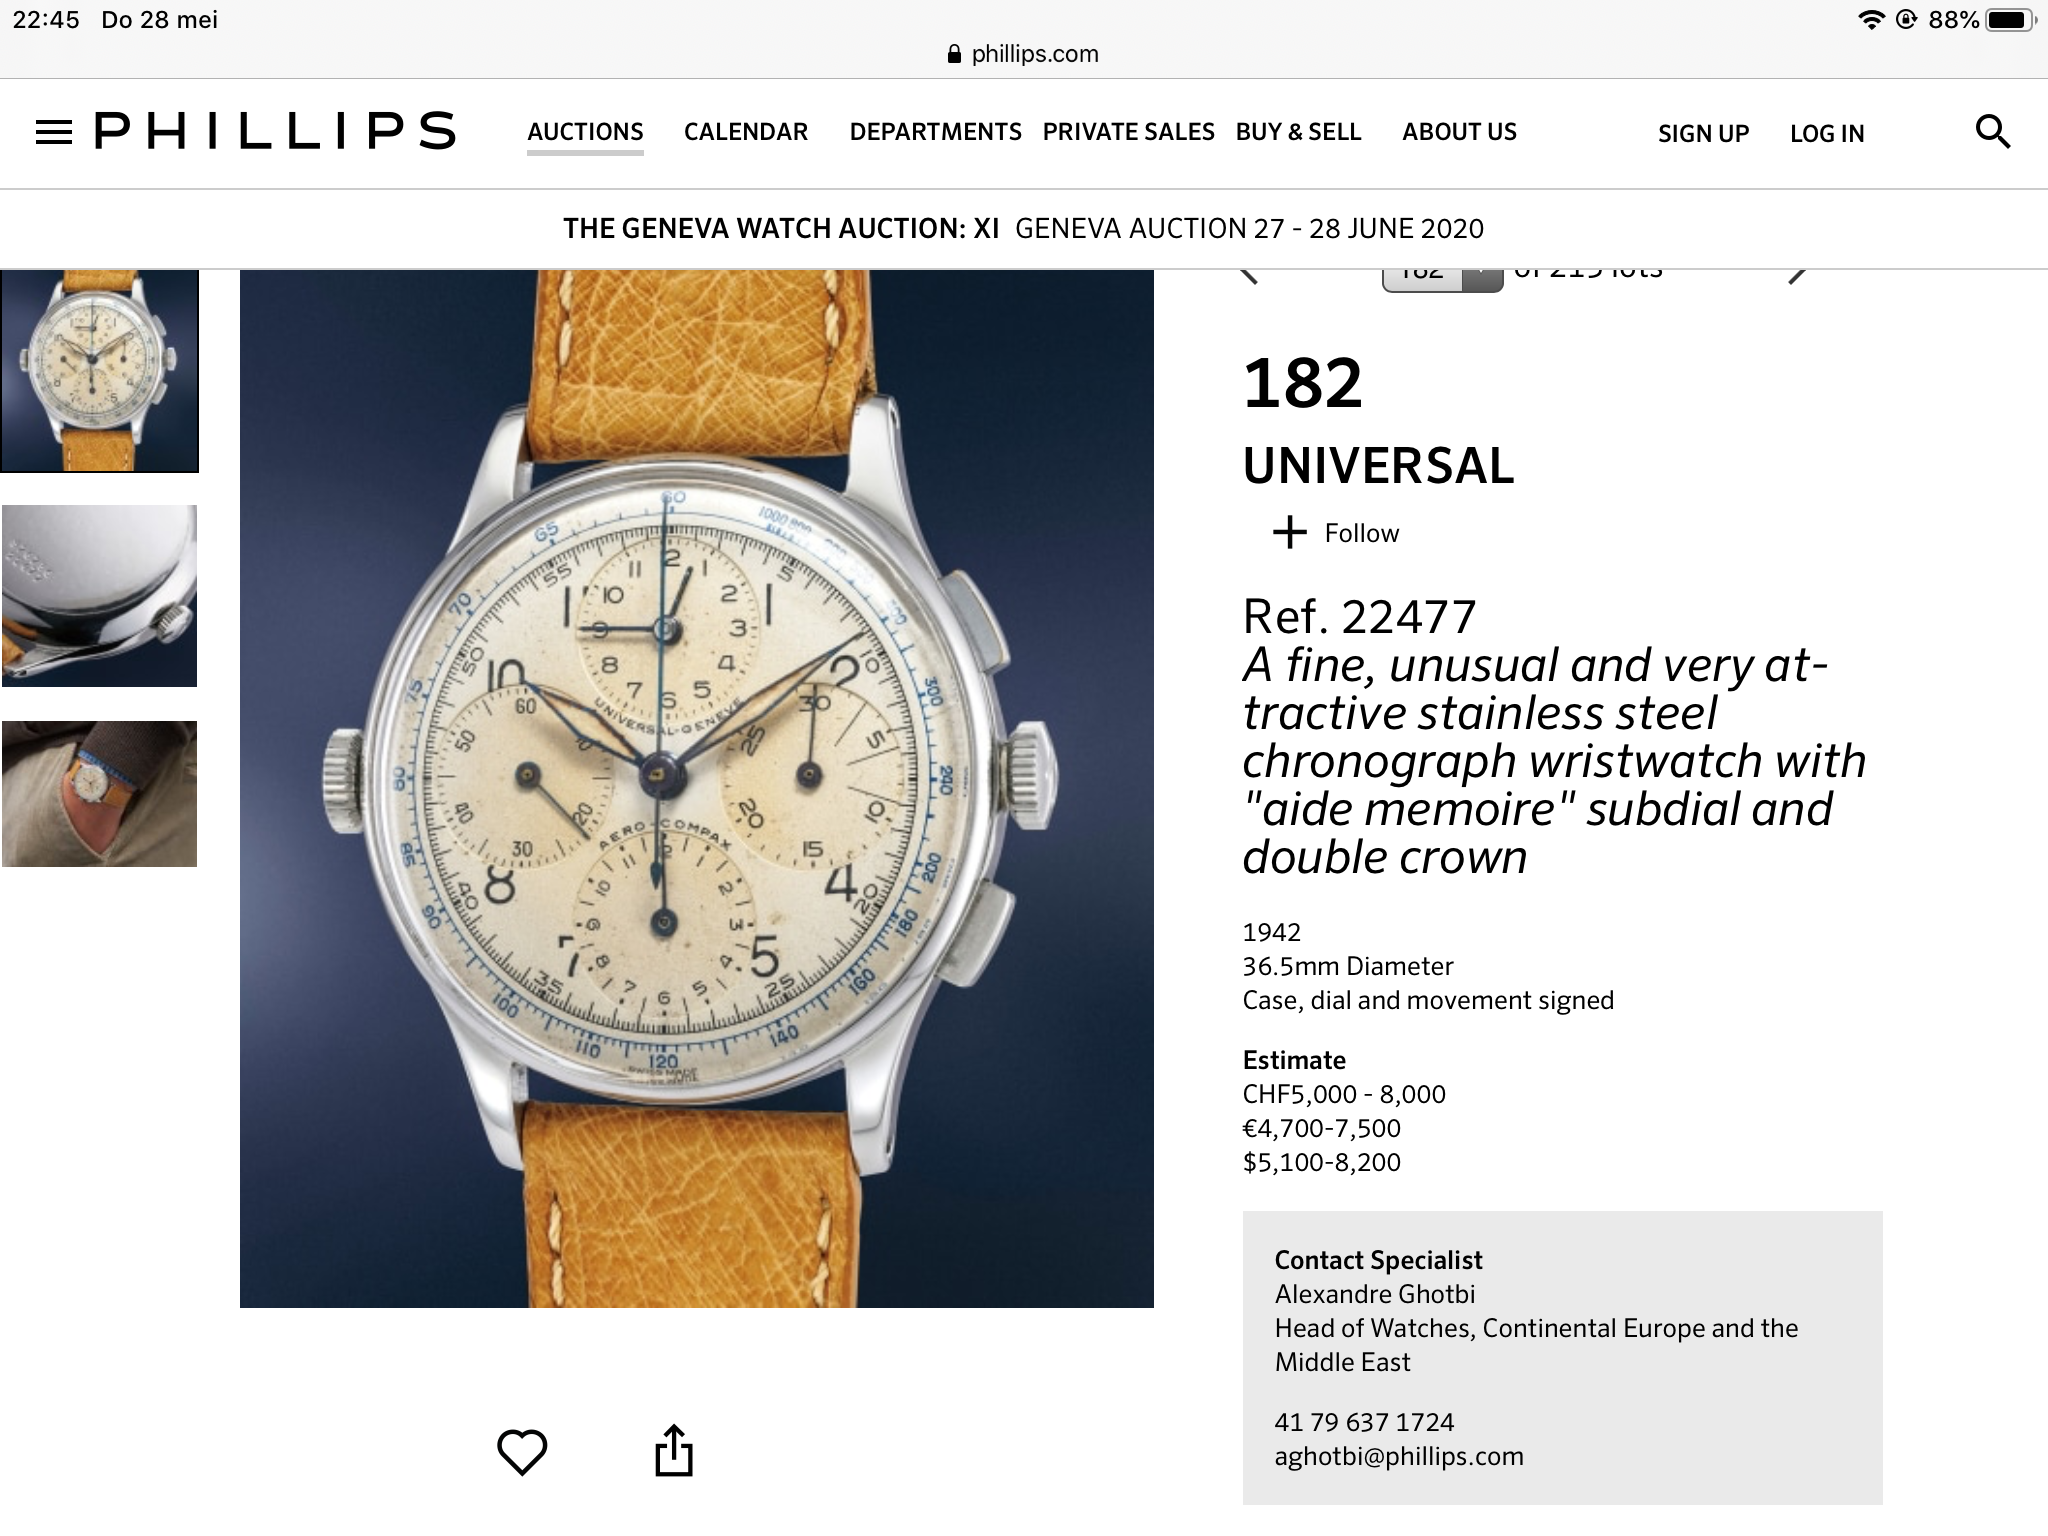This screenshot has height=1536, width=2048.
Task: Tap the phillips.com address bar
Action: (x=1023, y=54)
